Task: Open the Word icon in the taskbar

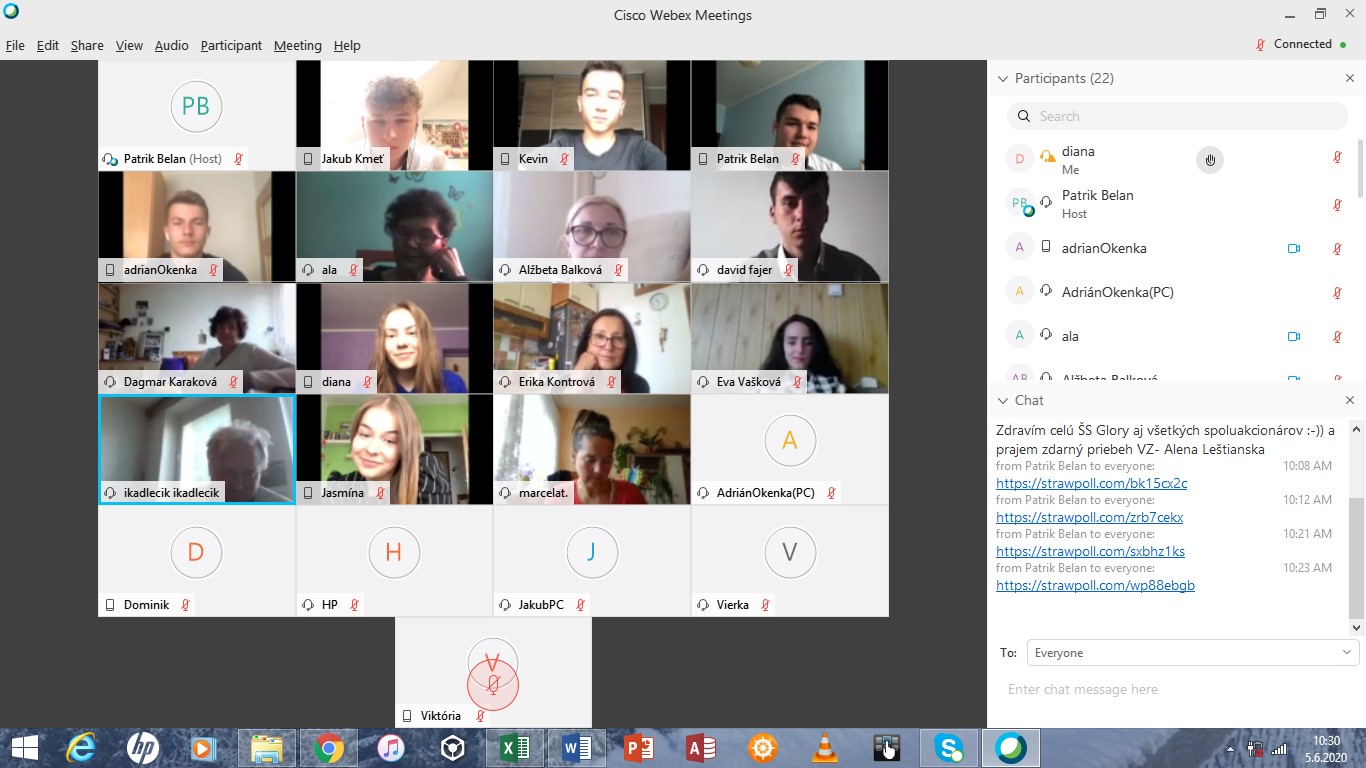Action: pos(577,748)
